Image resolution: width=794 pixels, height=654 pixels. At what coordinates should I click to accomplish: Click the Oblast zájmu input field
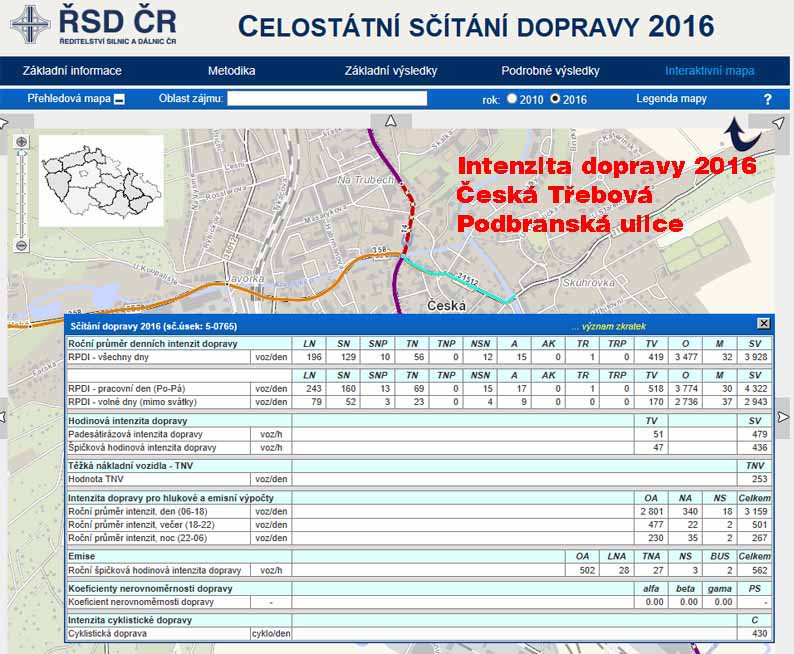pos(327,99)
